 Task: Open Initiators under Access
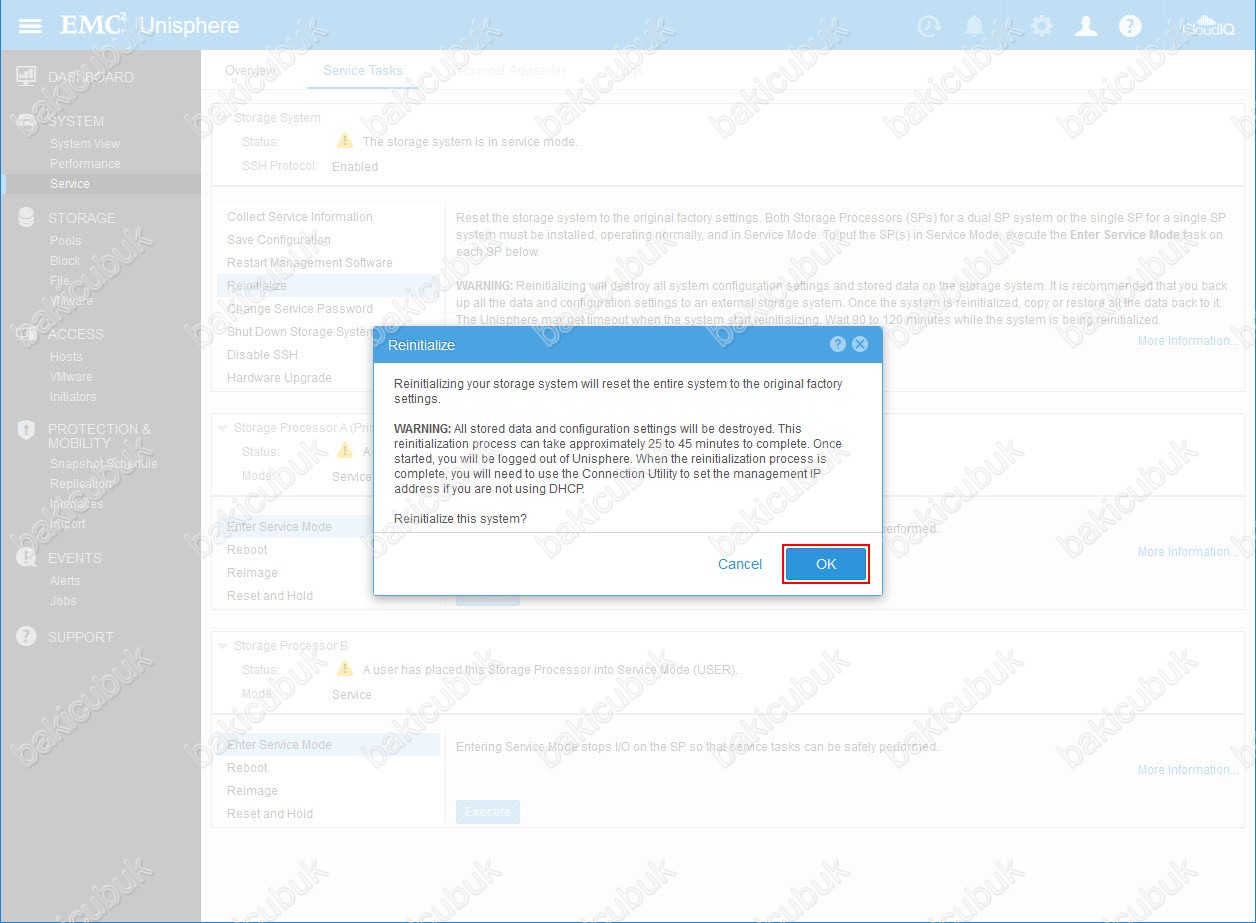click(x=73, y=397)
